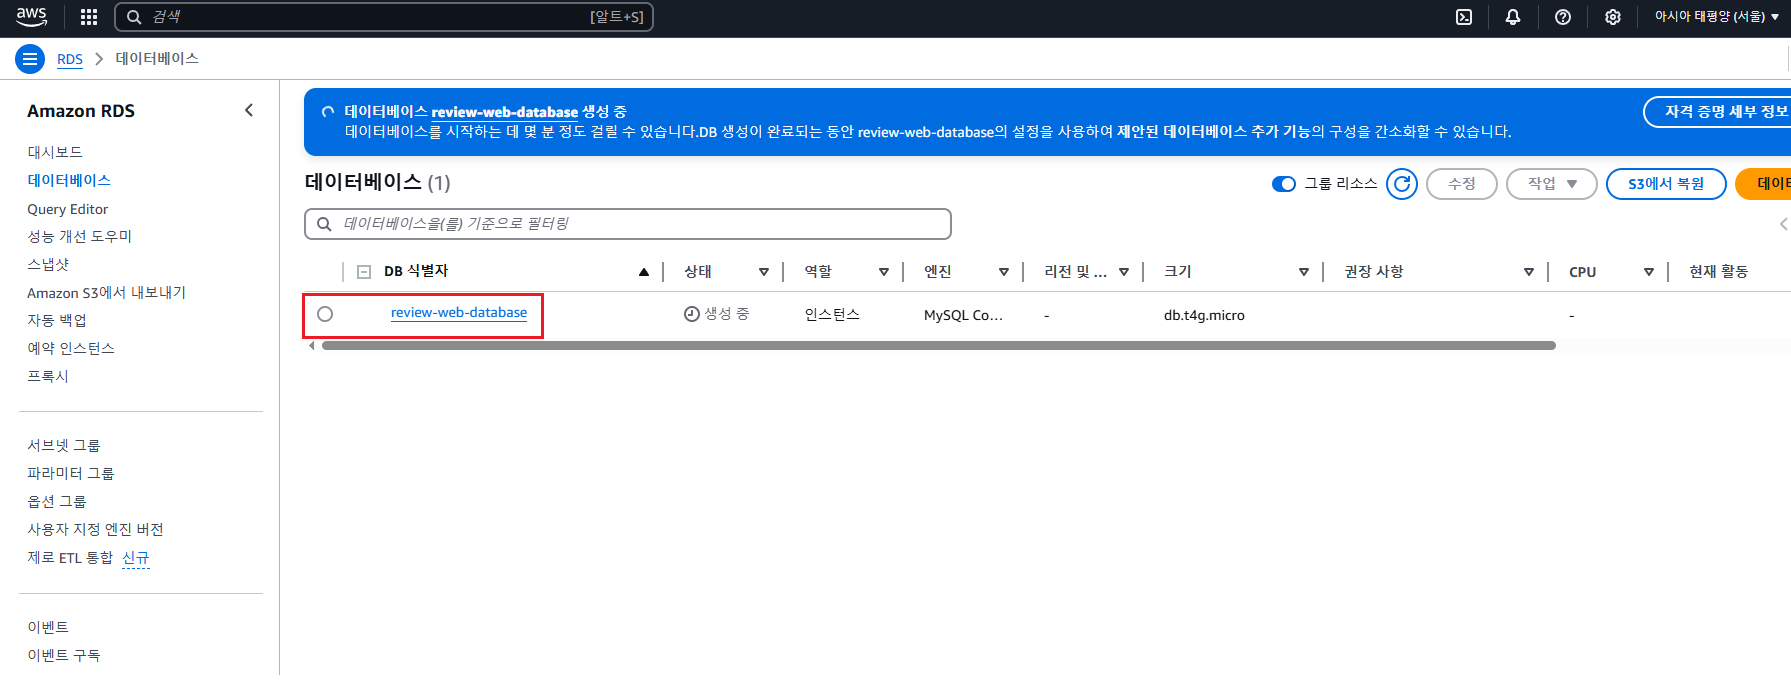Open Amazon S3에서 내보내기 in the sidebar
The image size is (1791, 682).
(x=106, y=292)
